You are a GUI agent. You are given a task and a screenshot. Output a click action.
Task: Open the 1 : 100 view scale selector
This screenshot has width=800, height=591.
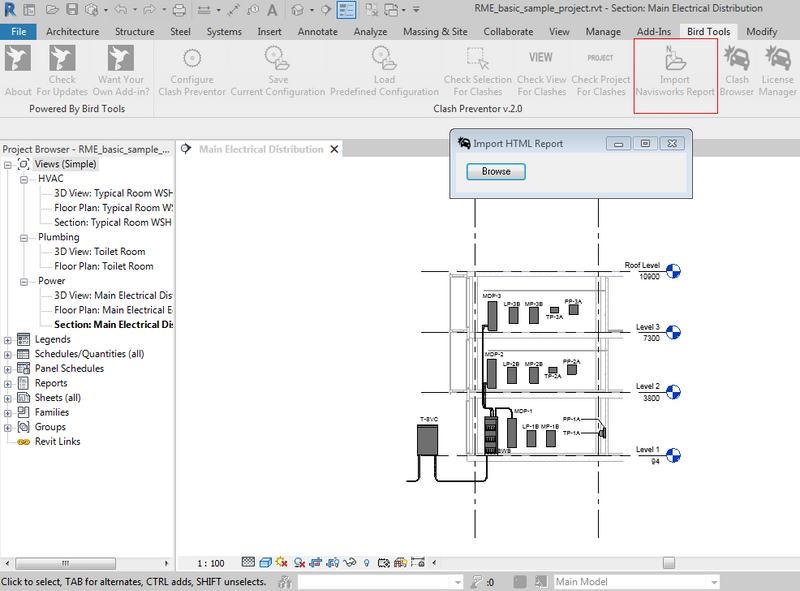211,563
